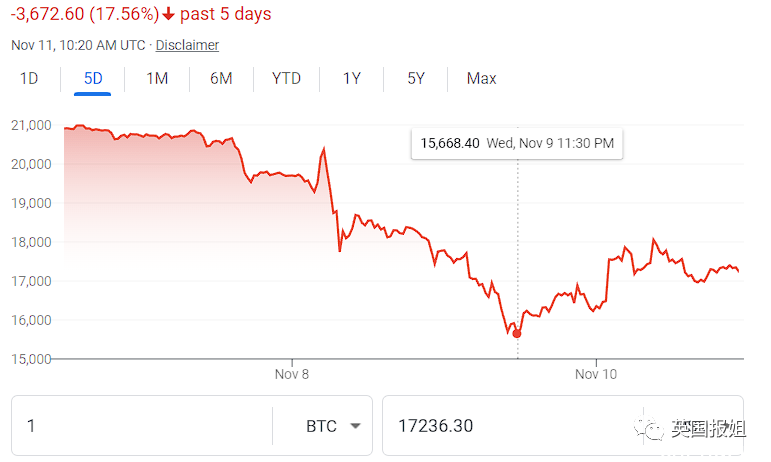This screenshot has height=462, width=771.
Task: Open the Disclaimer link
Action: [187, 45]
